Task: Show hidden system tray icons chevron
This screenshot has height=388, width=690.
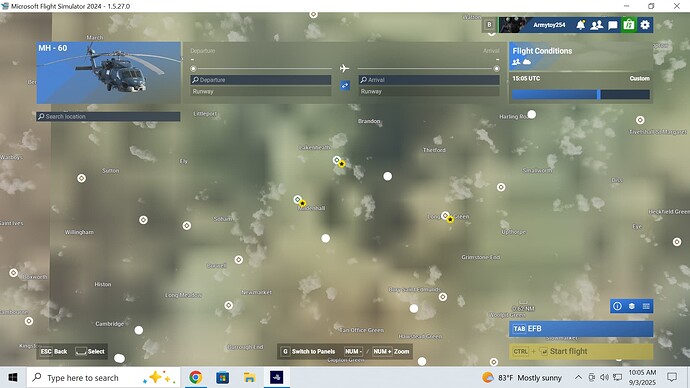Action: [578, 377]
